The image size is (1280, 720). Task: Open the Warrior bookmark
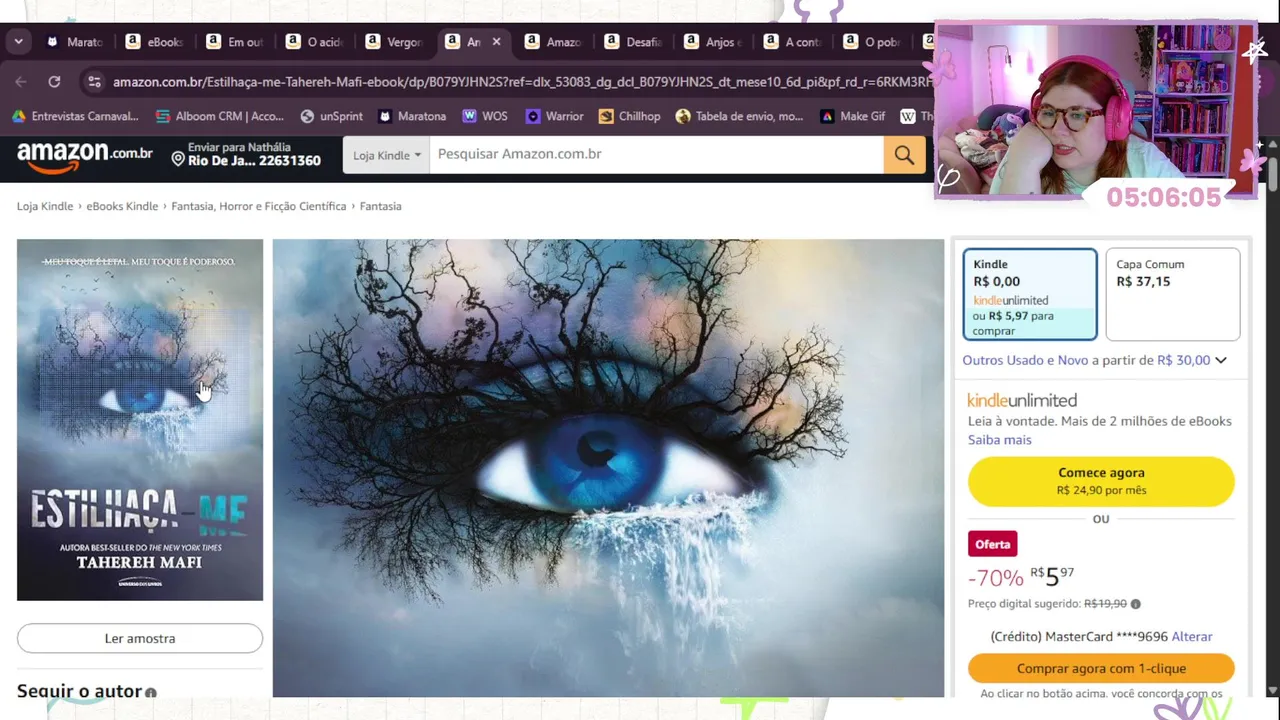point(554,116)
